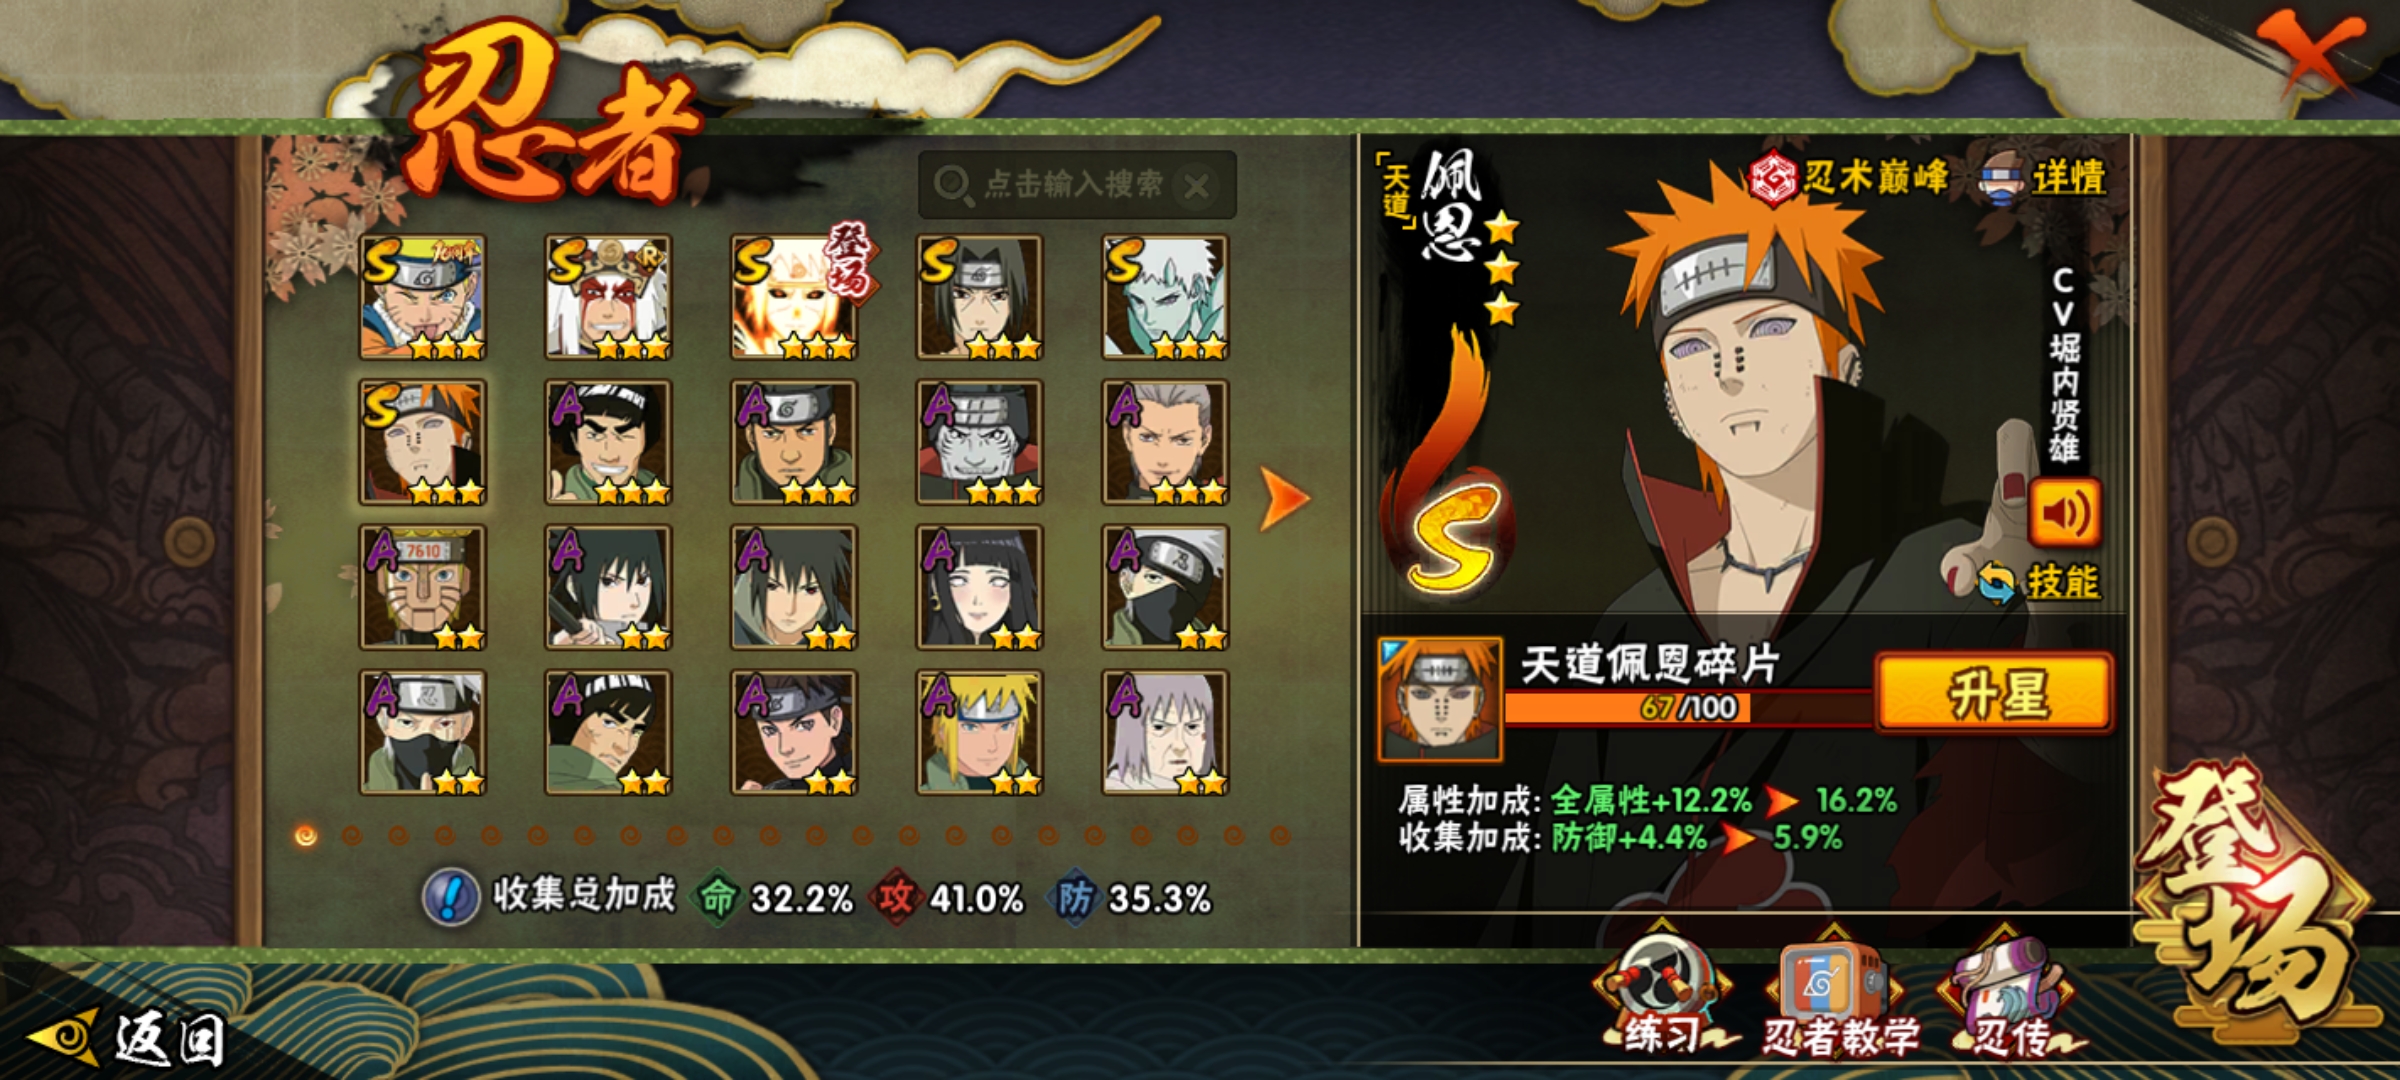Click the 天道佩恩碎片 fragment progress bar
Image resolution: width=2400 pixels, height=1080 pixels.
1689,707
